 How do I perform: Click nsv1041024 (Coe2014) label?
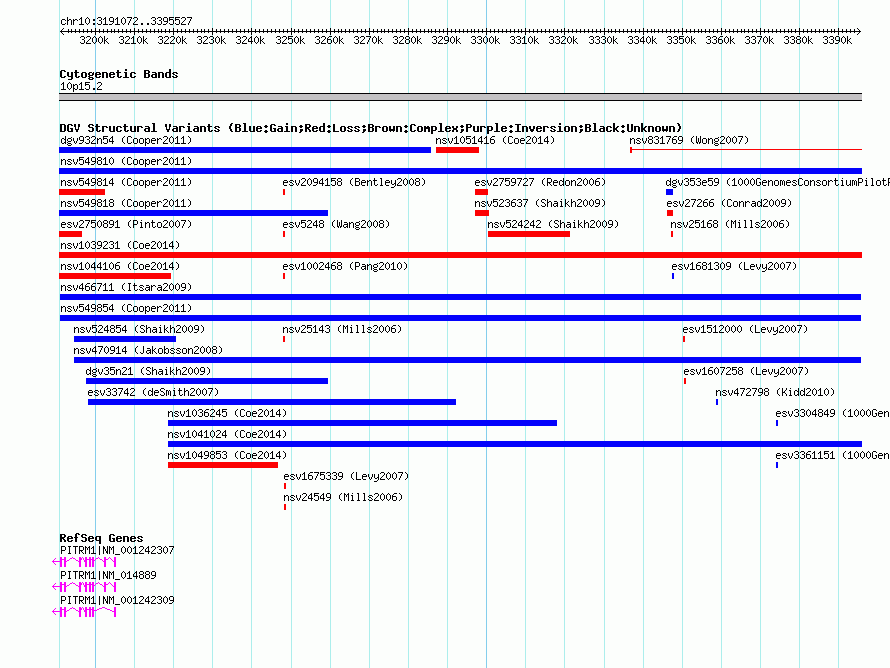(x=227, y=434)
